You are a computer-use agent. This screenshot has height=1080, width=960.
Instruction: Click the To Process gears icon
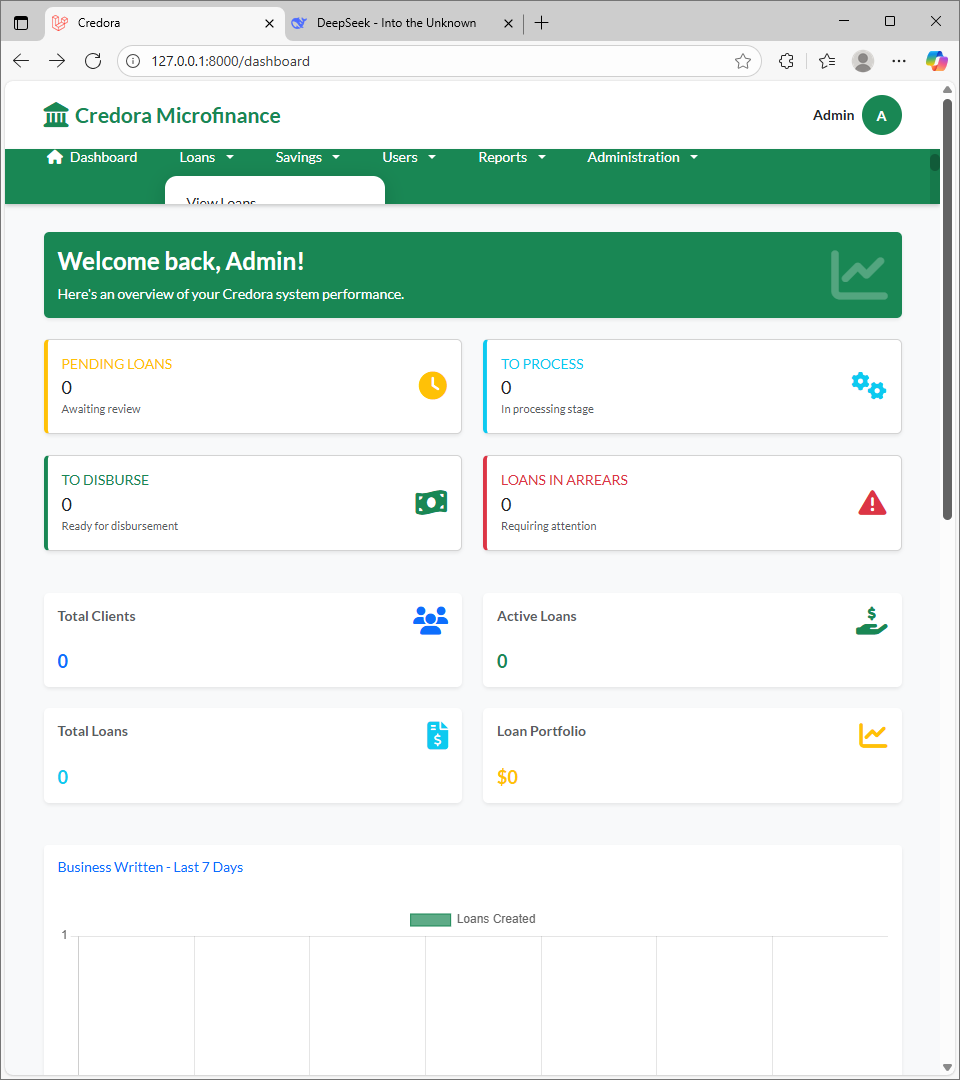(868, 385)
